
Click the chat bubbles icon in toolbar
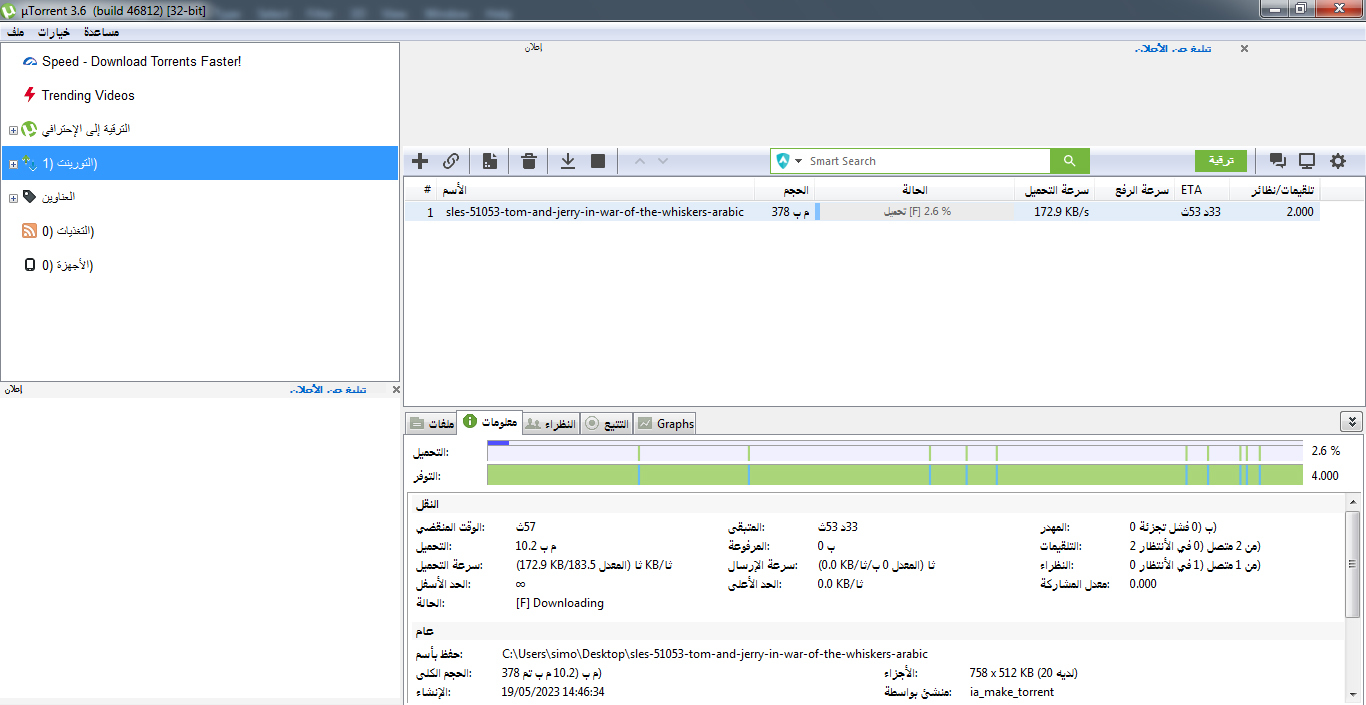coord(1277,161)
